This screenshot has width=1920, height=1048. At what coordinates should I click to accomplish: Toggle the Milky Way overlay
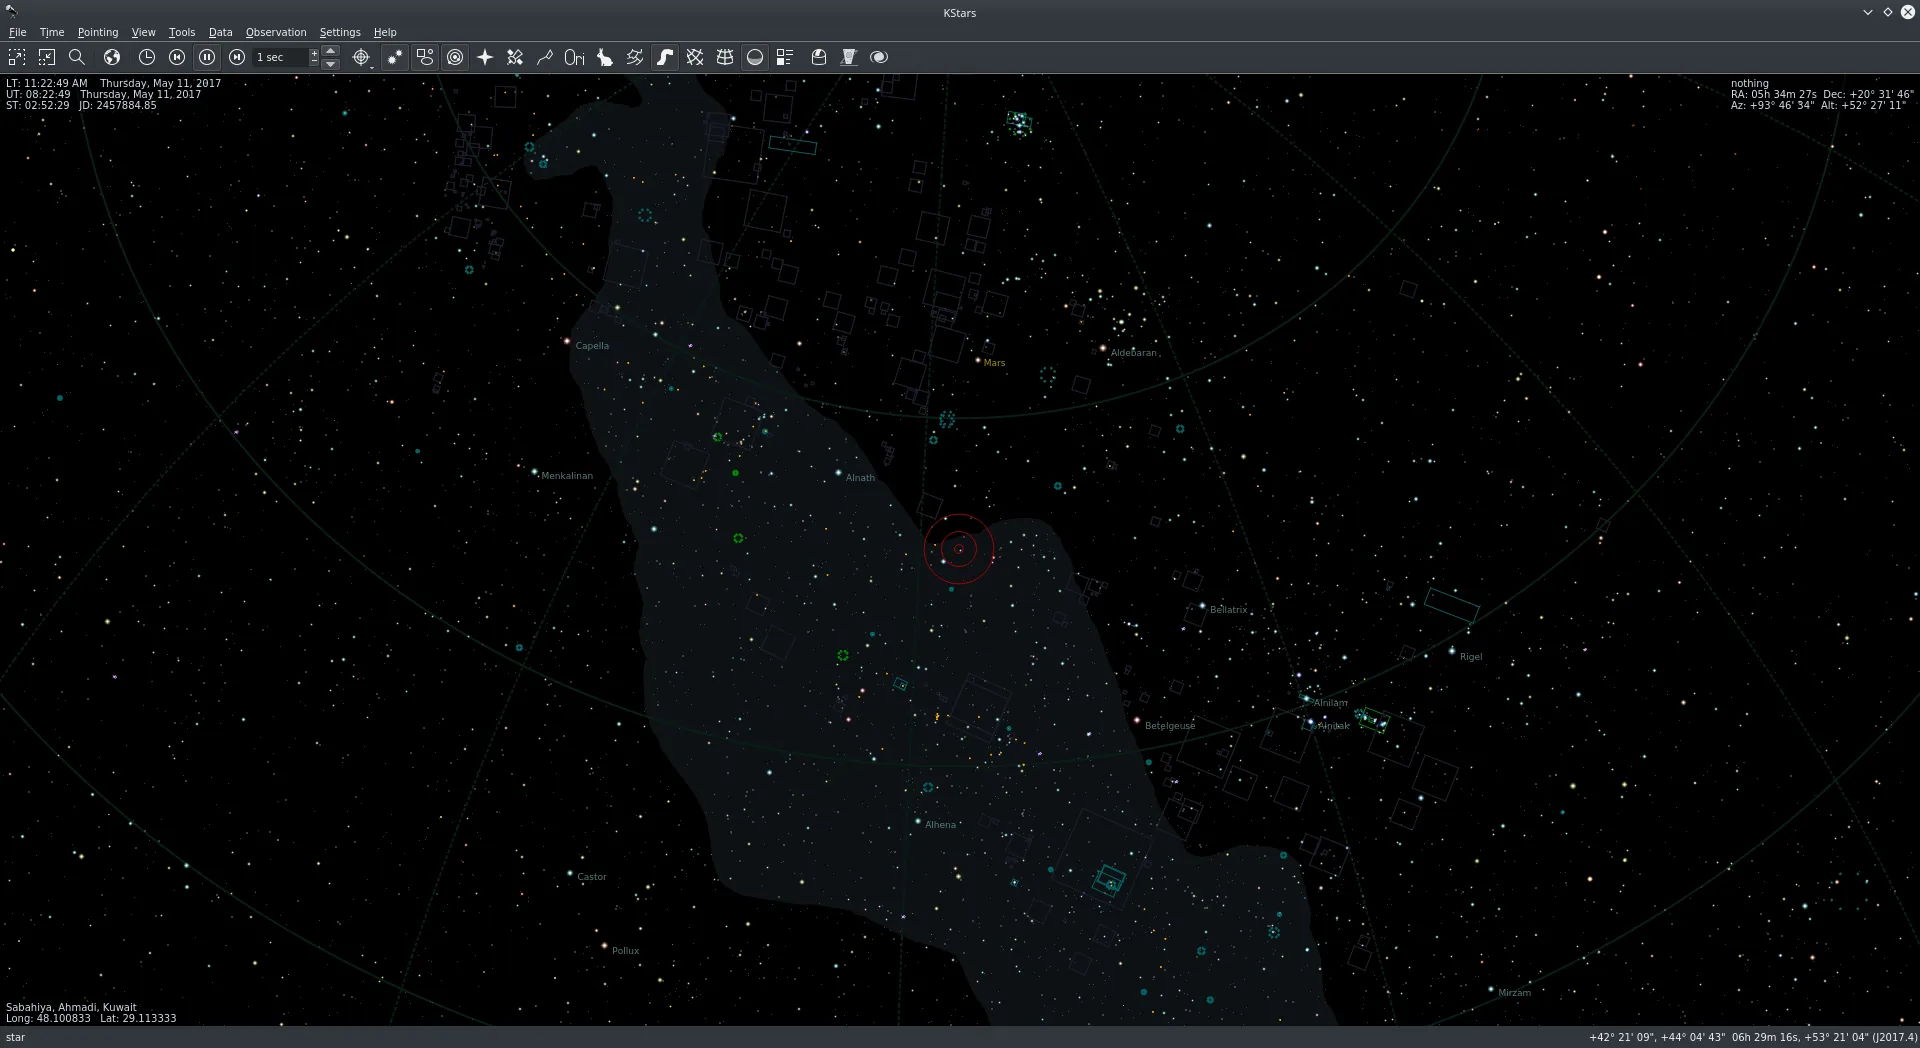click(666, 57)
